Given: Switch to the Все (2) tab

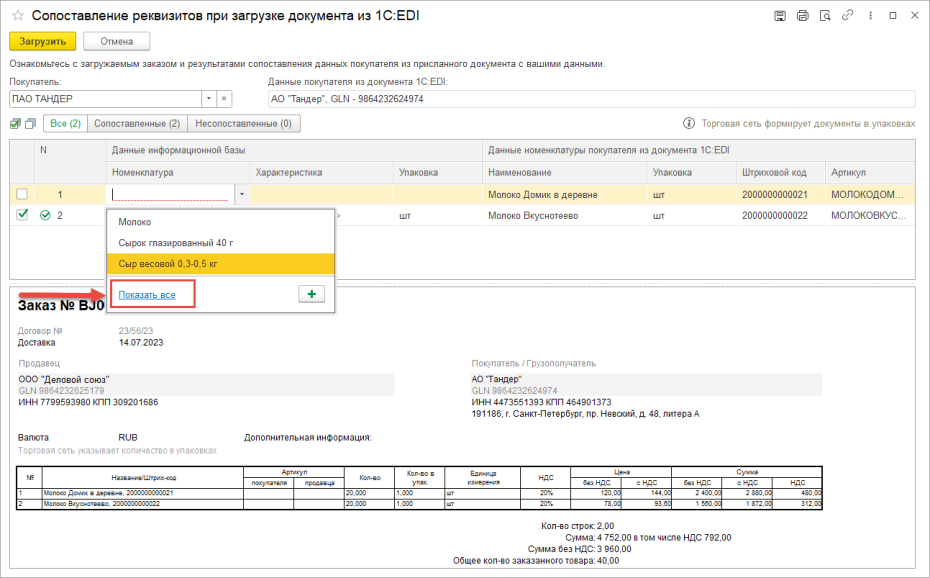Looking at the screenshot, I should click(65, 123).
